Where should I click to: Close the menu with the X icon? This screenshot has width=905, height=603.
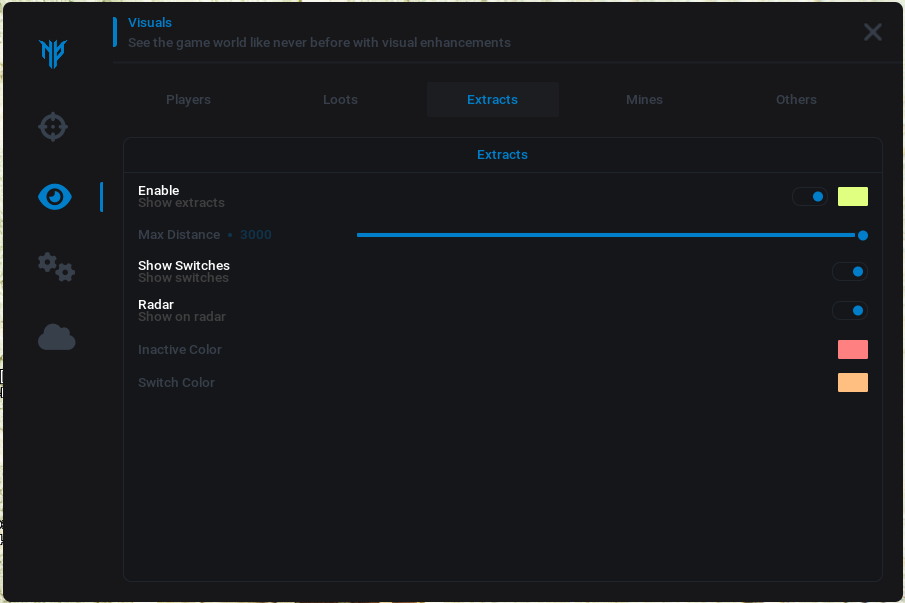pos(872,32)
